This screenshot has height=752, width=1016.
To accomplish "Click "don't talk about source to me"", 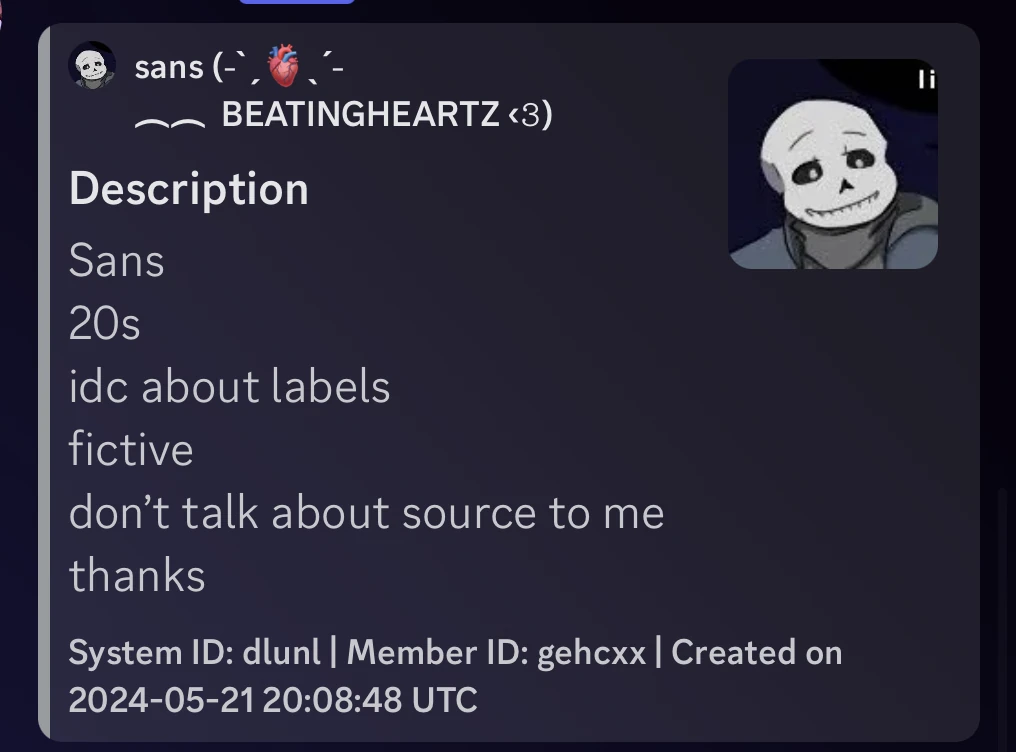I will click(x=366, y=513).
